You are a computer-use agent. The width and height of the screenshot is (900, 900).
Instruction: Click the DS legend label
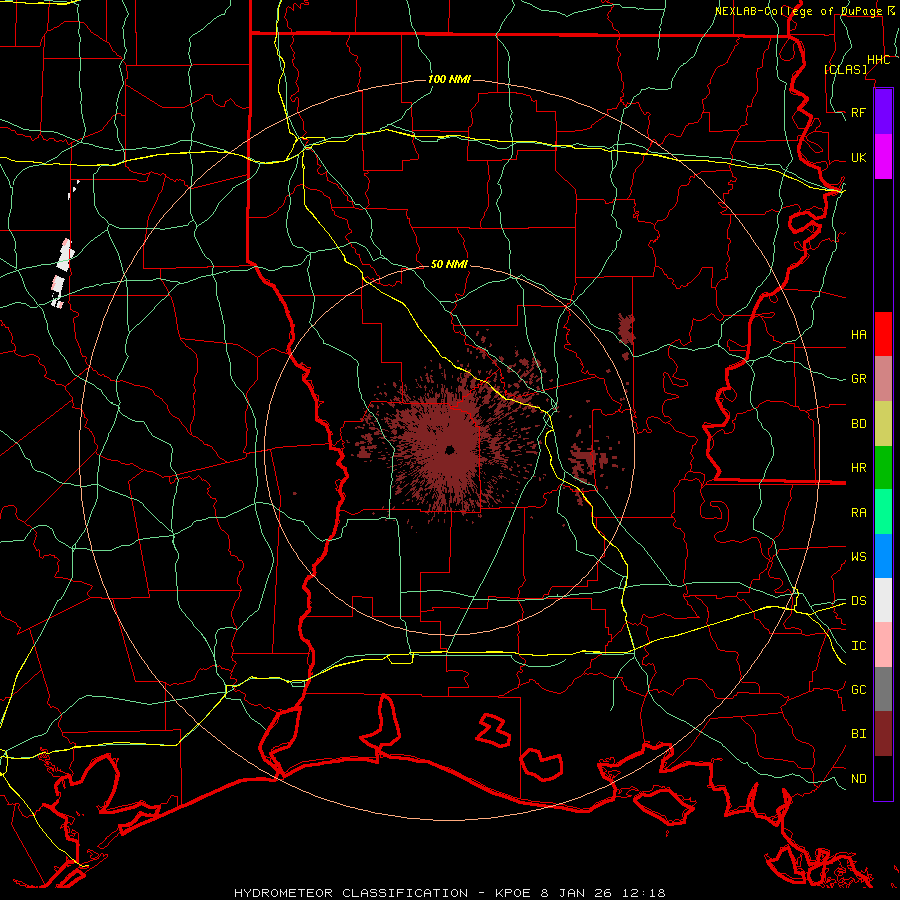(x=858, y=600)
